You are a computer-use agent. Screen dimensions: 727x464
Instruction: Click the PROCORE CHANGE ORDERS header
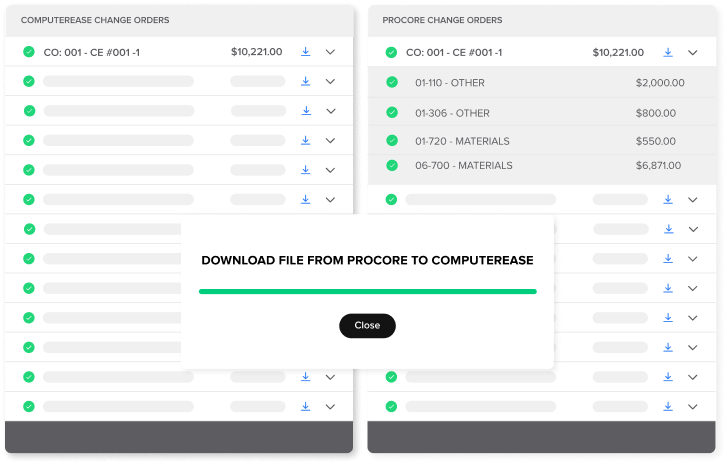click(442, 20)
